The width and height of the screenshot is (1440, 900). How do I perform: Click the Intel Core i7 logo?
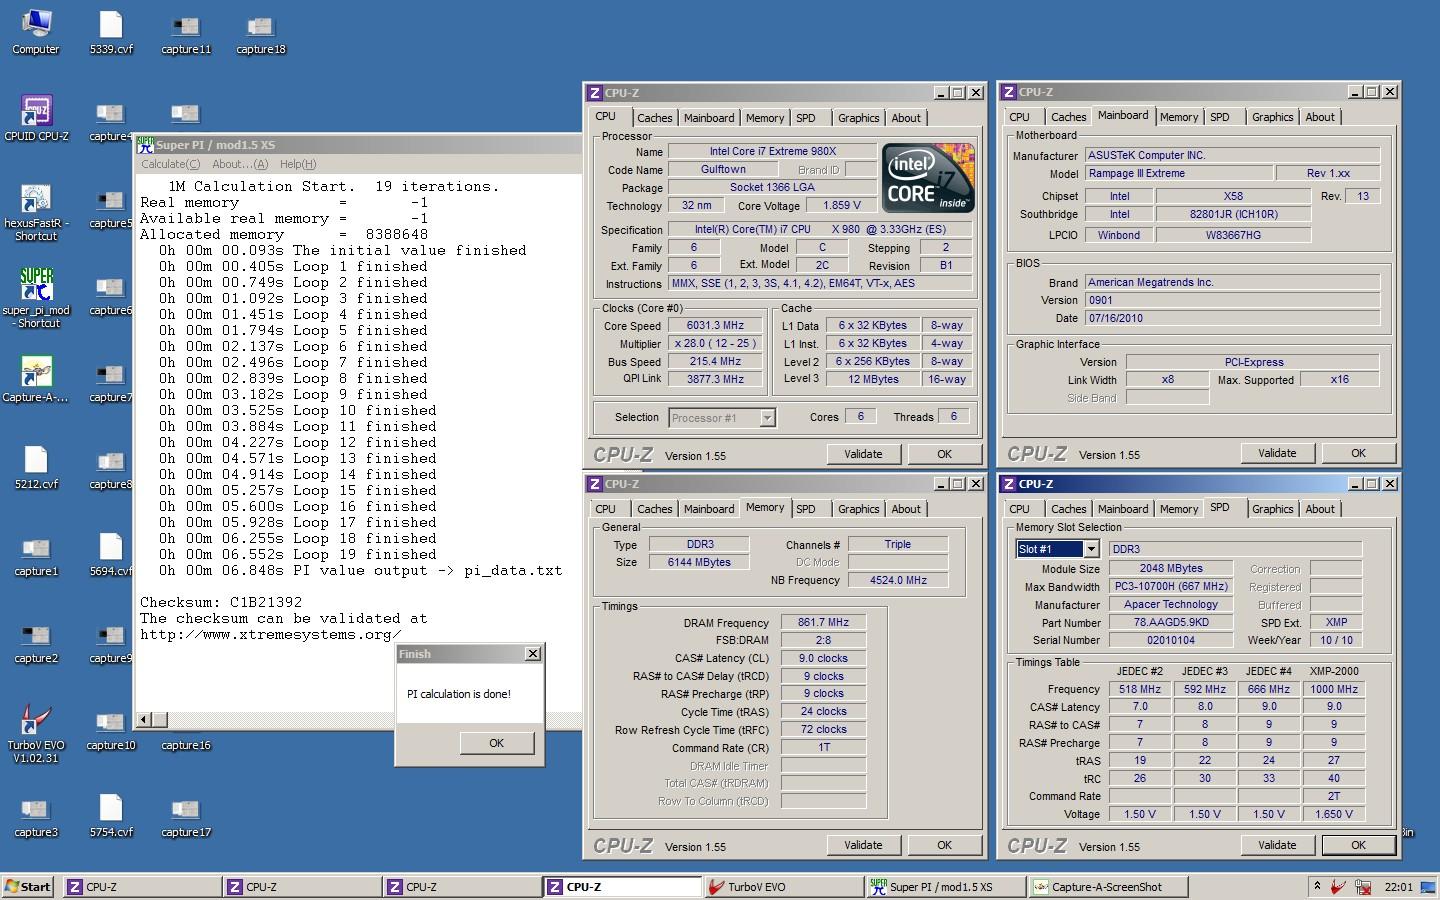[928, 178]
